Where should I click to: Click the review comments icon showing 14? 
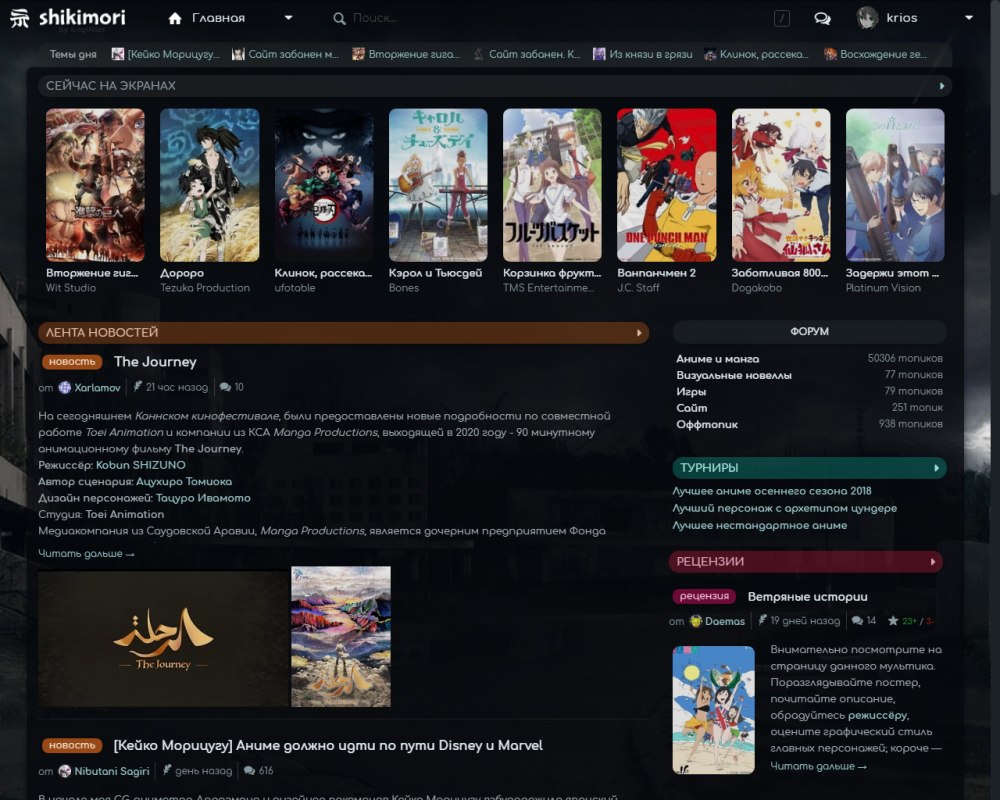point(857,621)
